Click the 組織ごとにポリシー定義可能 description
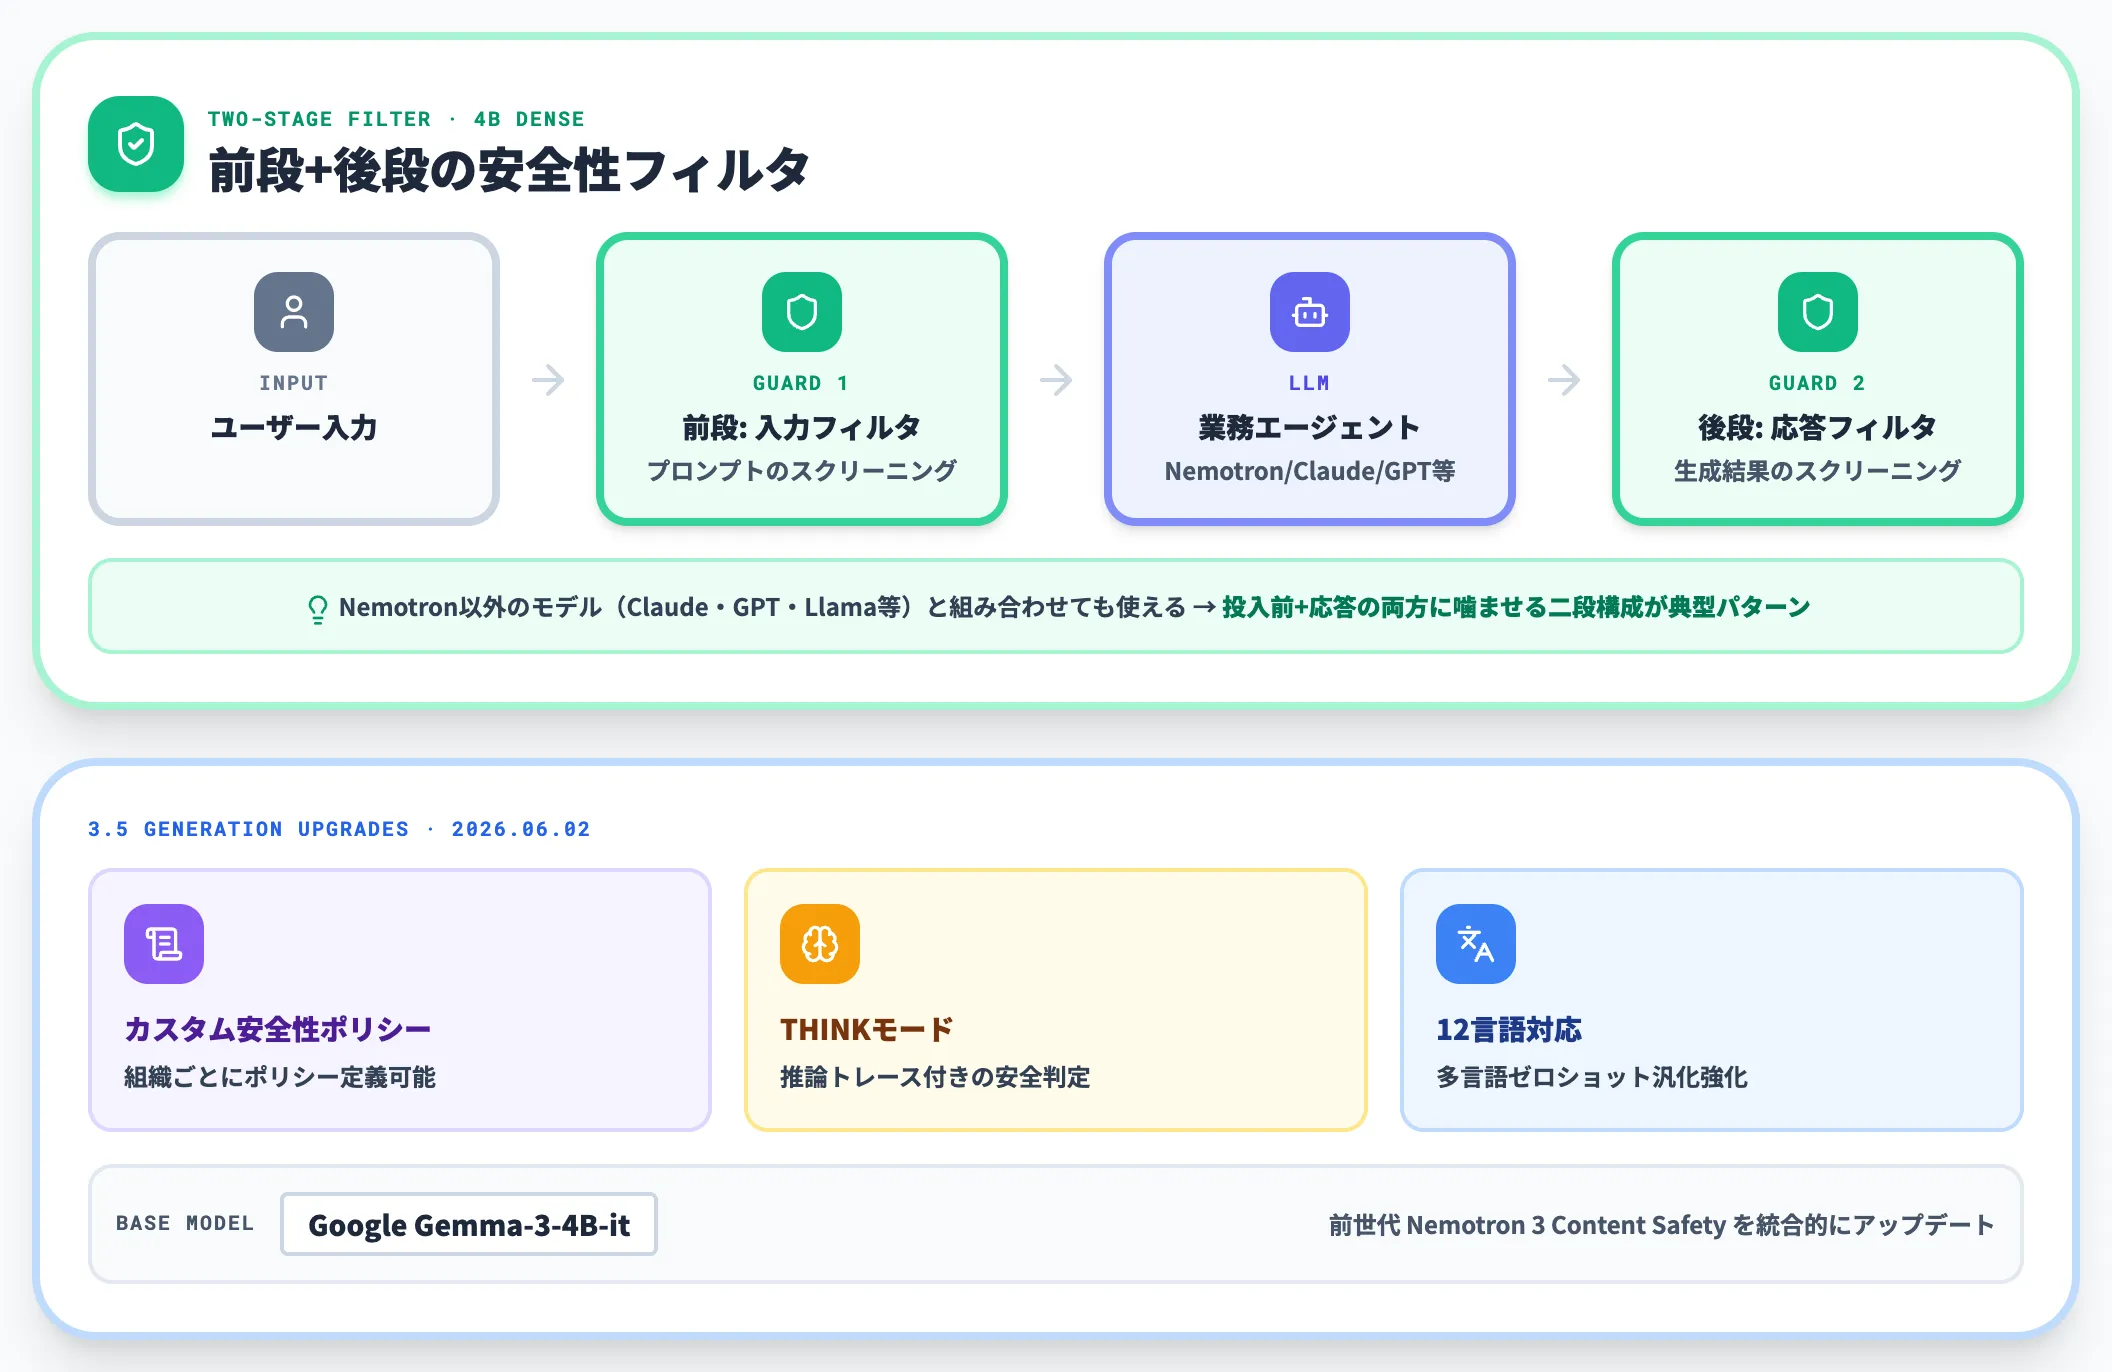 (x=280, y=1077)
